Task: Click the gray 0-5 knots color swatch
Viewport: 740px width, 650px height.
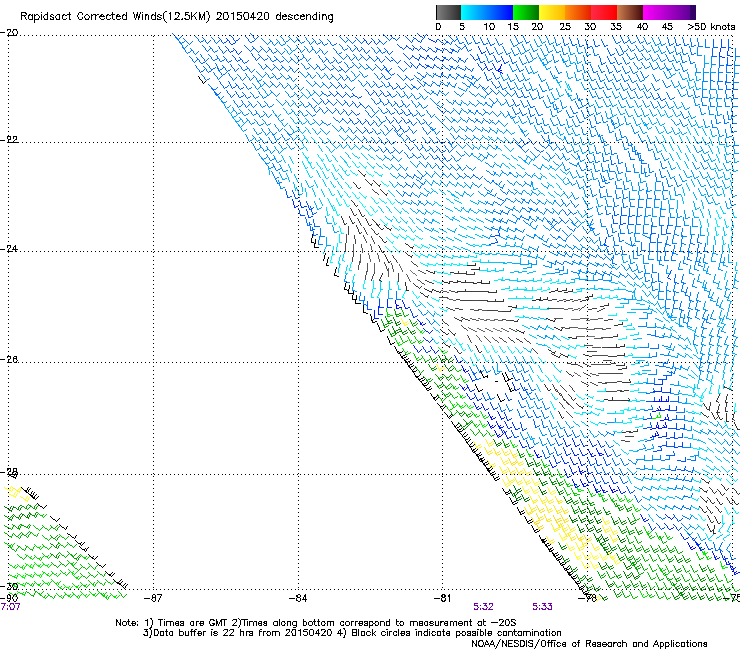Action: pos(448,12)
